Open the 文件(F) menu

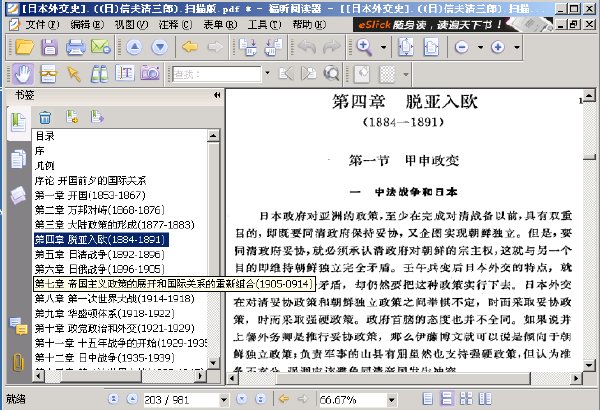coord(42,25)
